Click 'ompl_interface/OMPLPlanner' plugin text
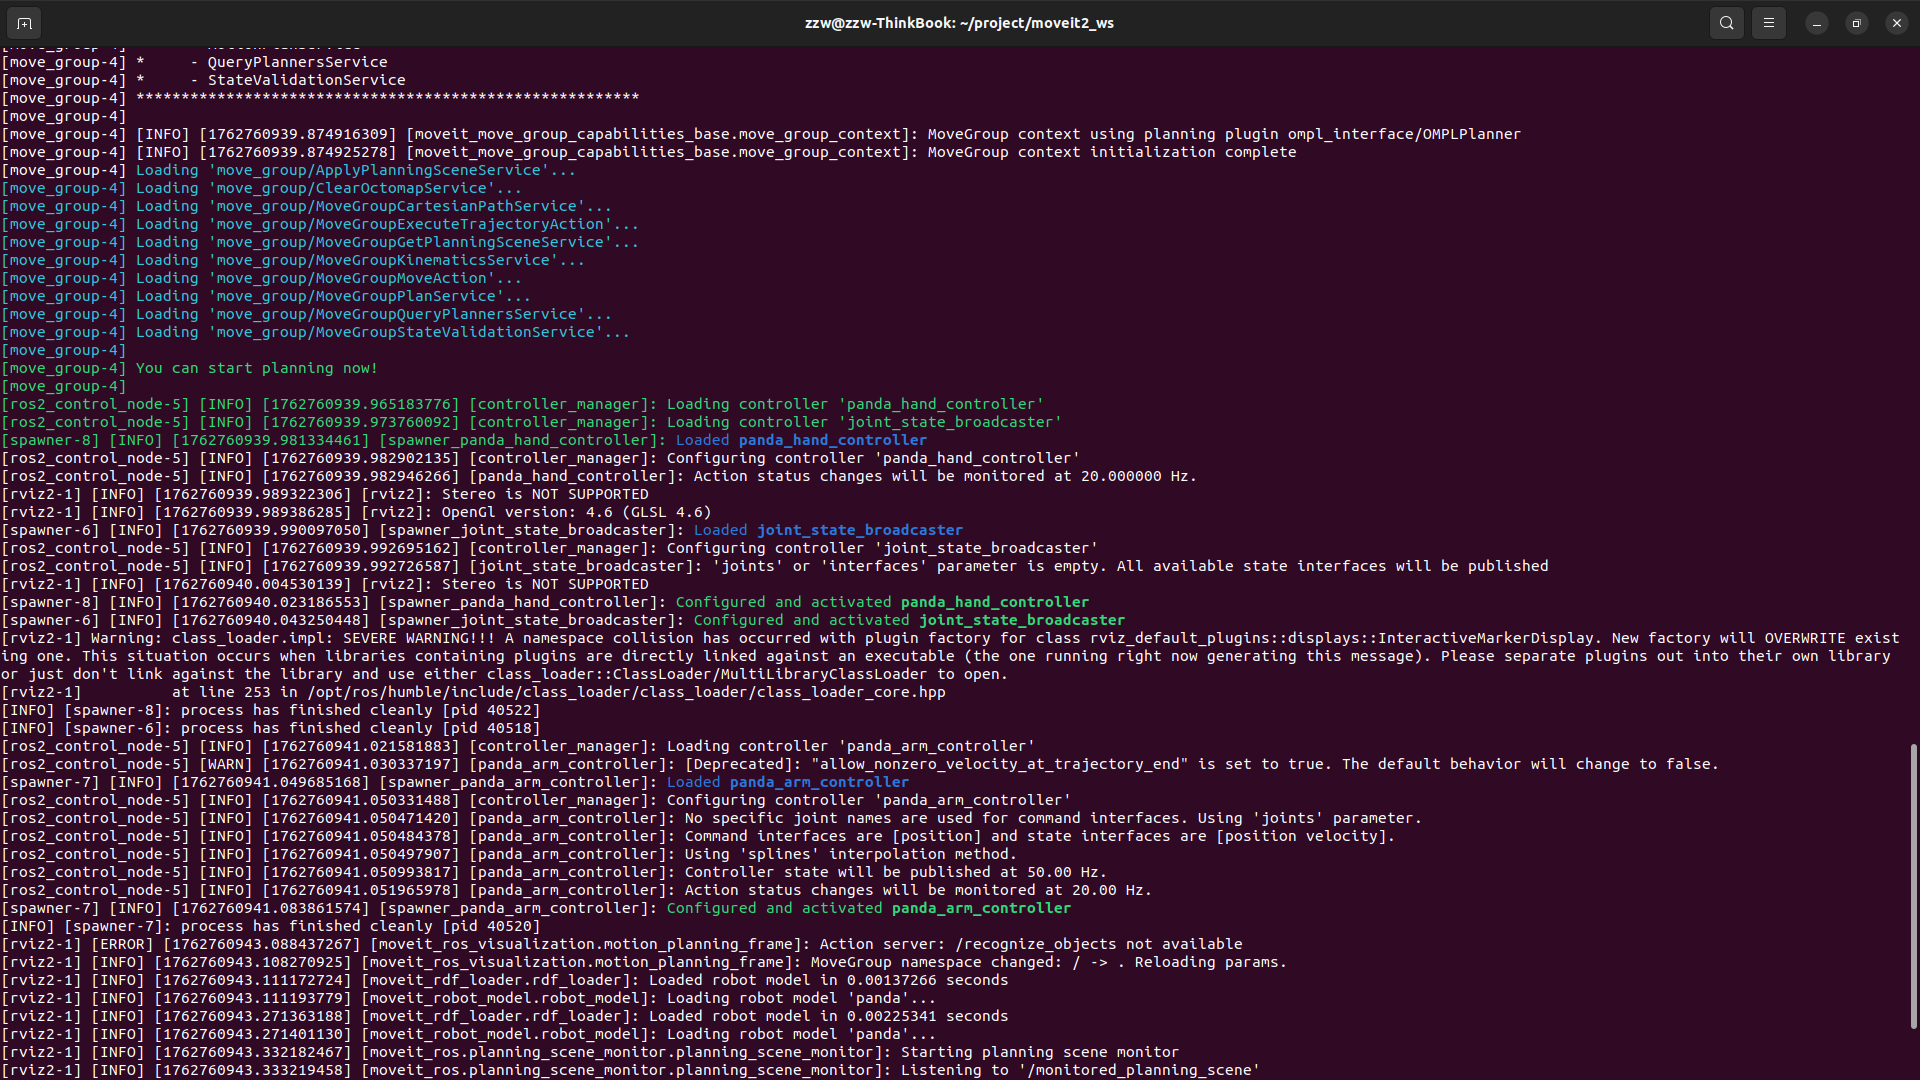The image size is (1920, 1080). click(1403, 134)
